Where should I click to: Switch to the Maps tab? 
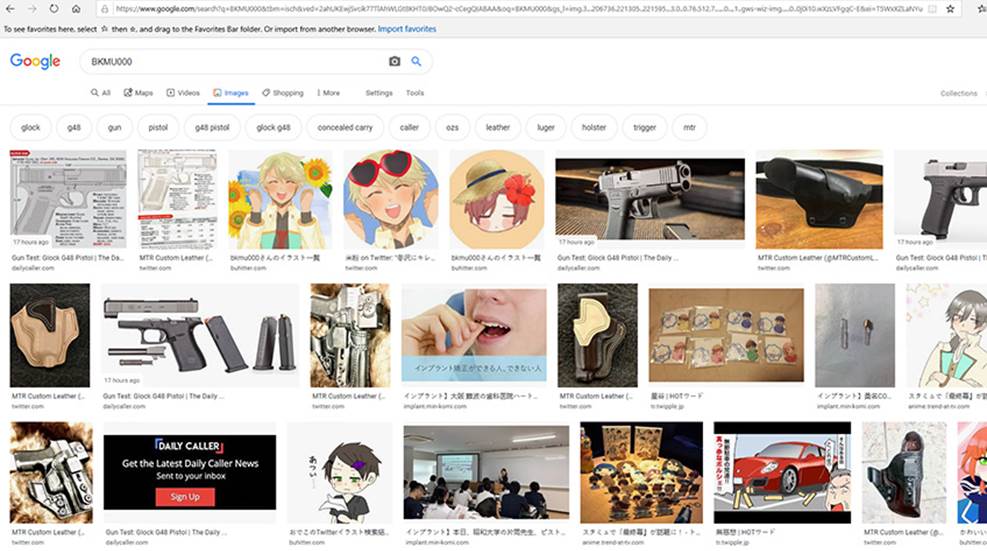pos(138,93)
